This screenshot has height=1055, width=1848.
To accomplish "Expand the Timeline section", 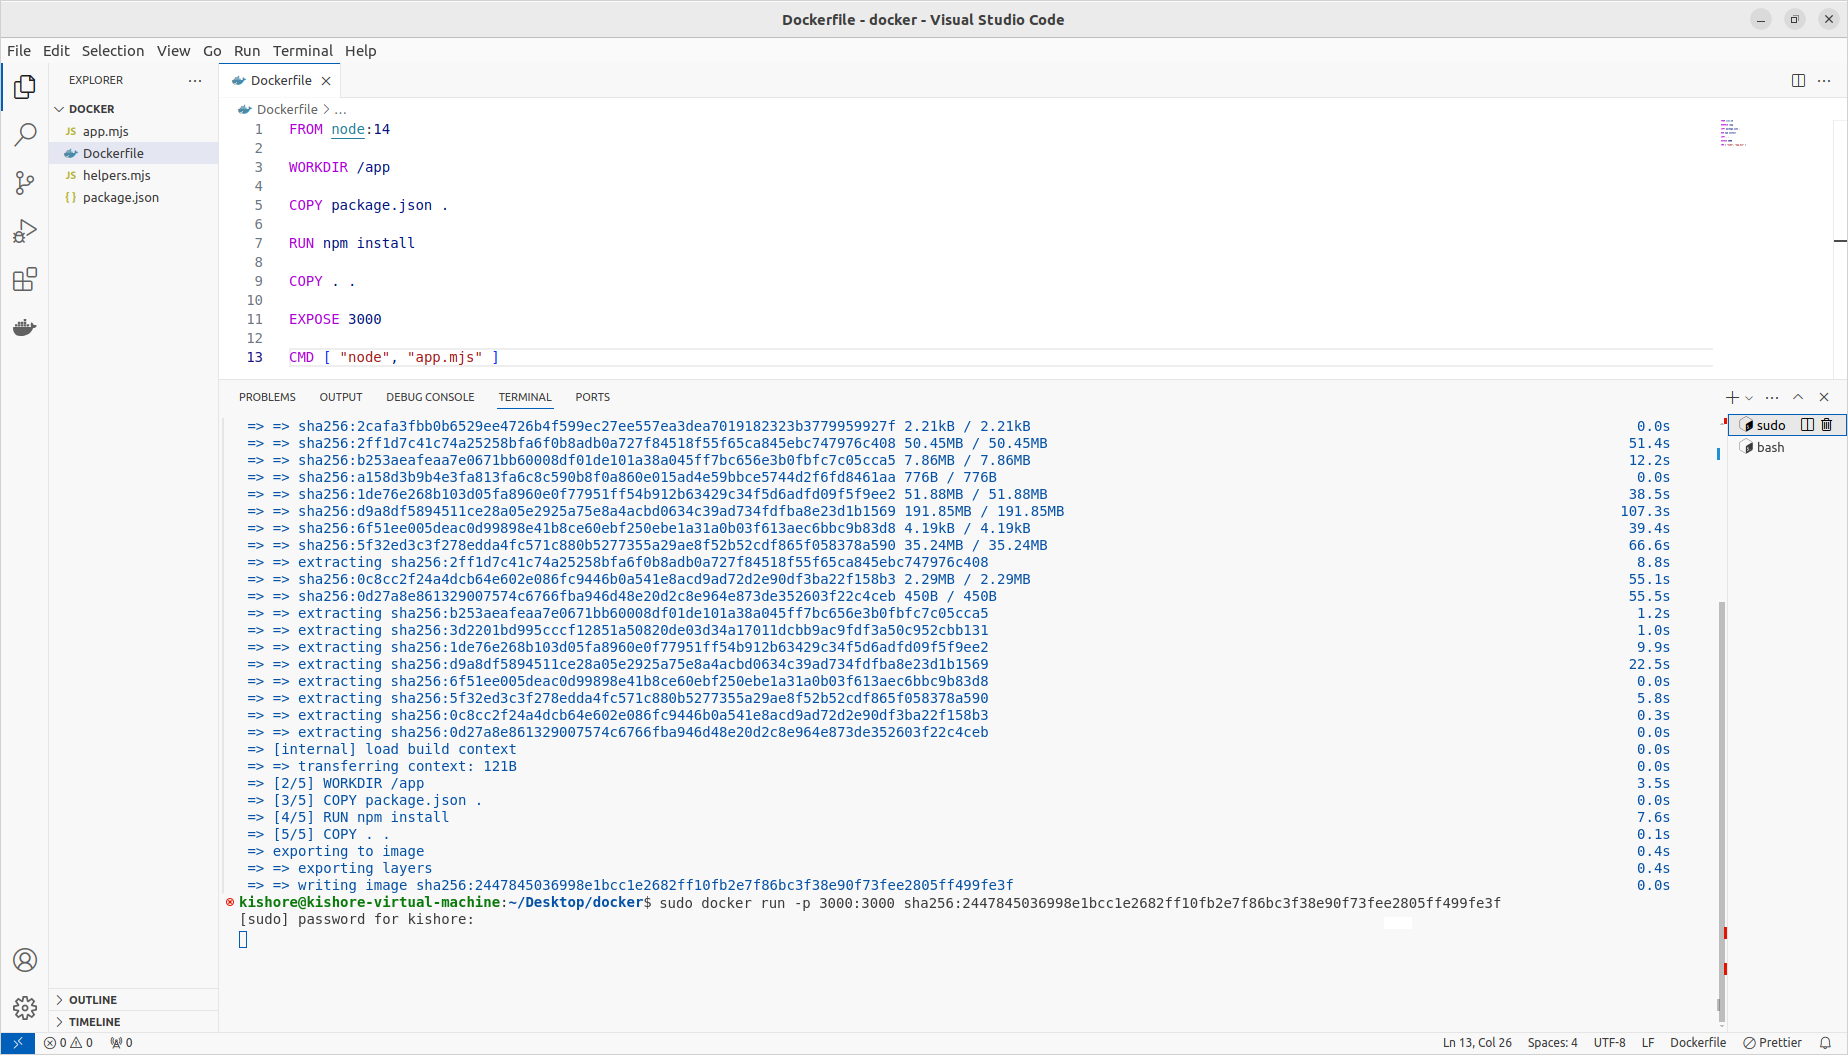I will [x=94, y=1022].
